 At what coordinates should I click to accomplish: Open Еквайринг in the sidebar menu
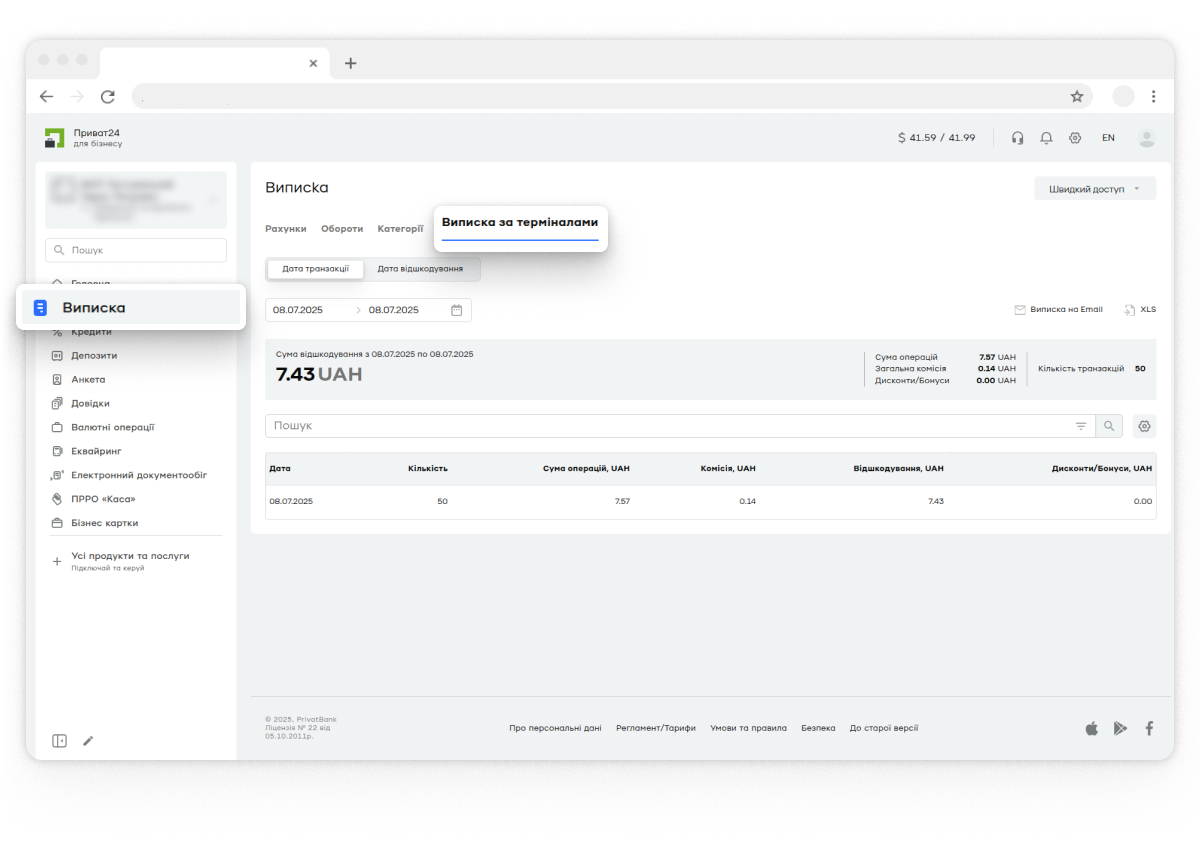(97, 451)
